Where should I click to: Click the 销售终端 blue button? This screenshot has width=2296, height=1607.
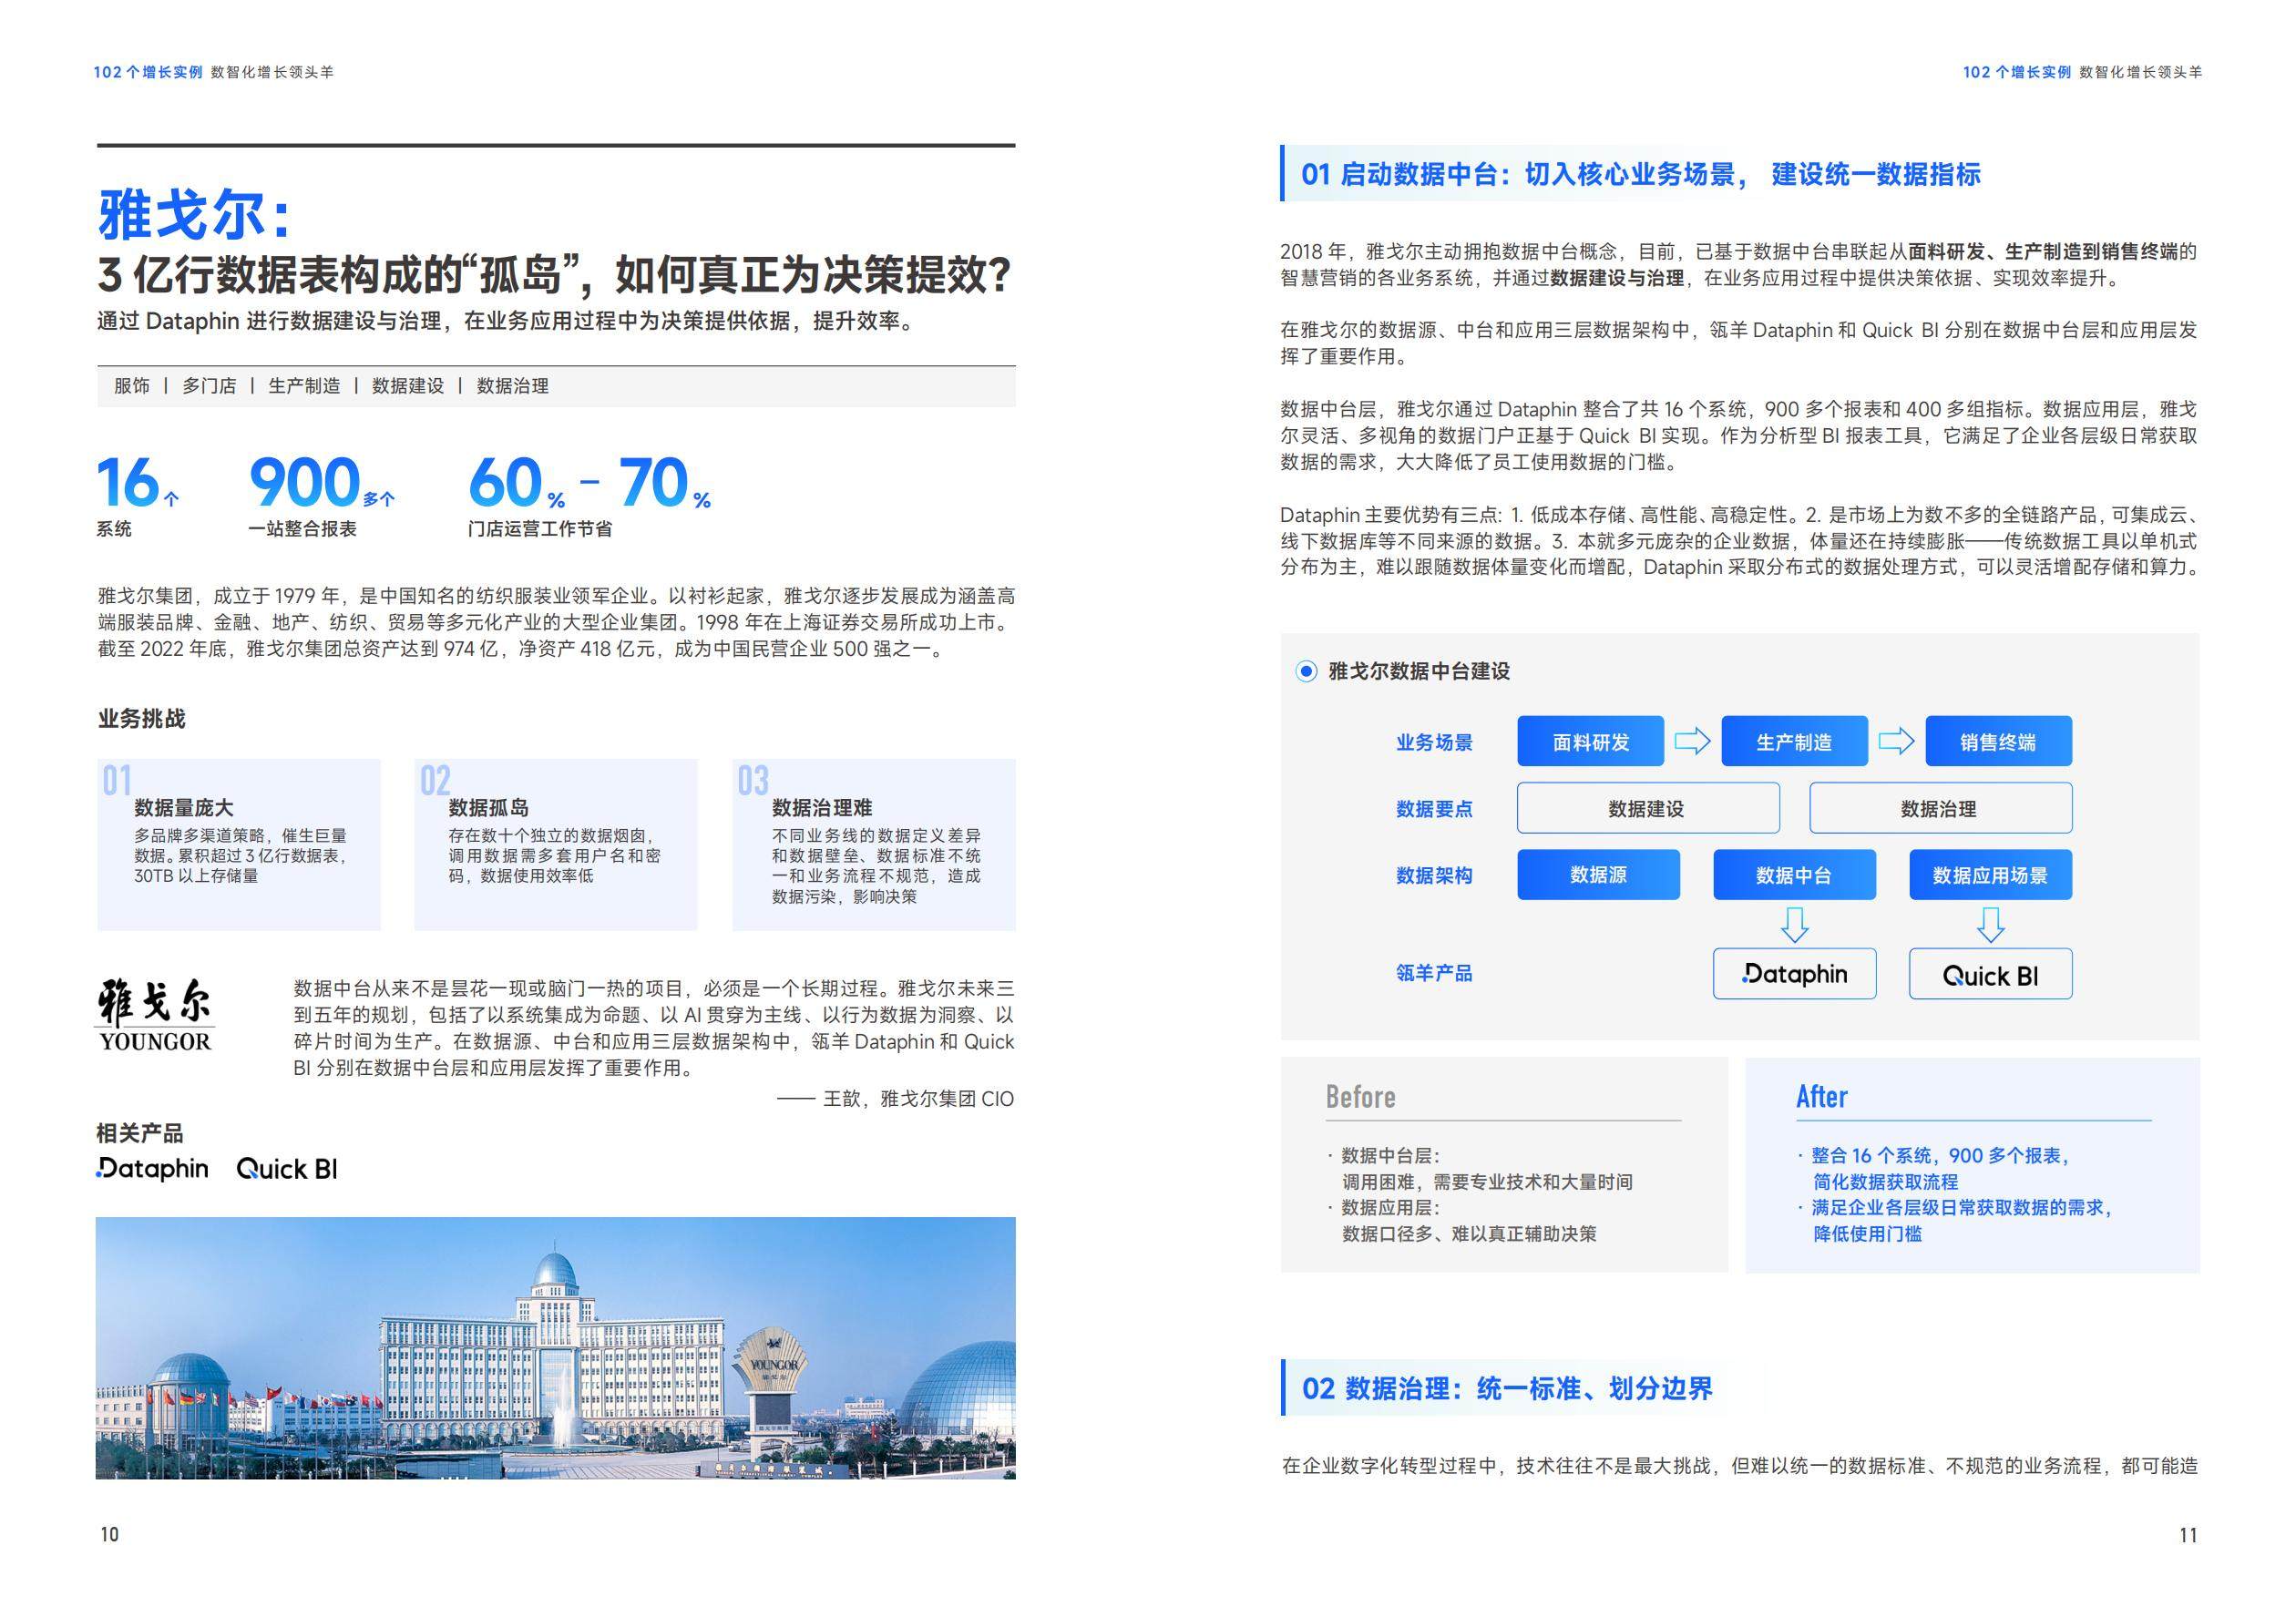coord(1998,741)
